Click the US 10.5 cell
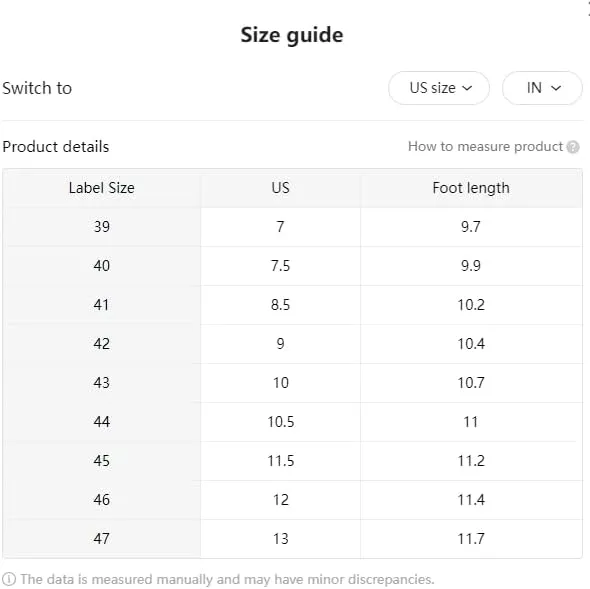Image resolution: width=590 pixels, height=589 pixels. click(x=280, y=422)
